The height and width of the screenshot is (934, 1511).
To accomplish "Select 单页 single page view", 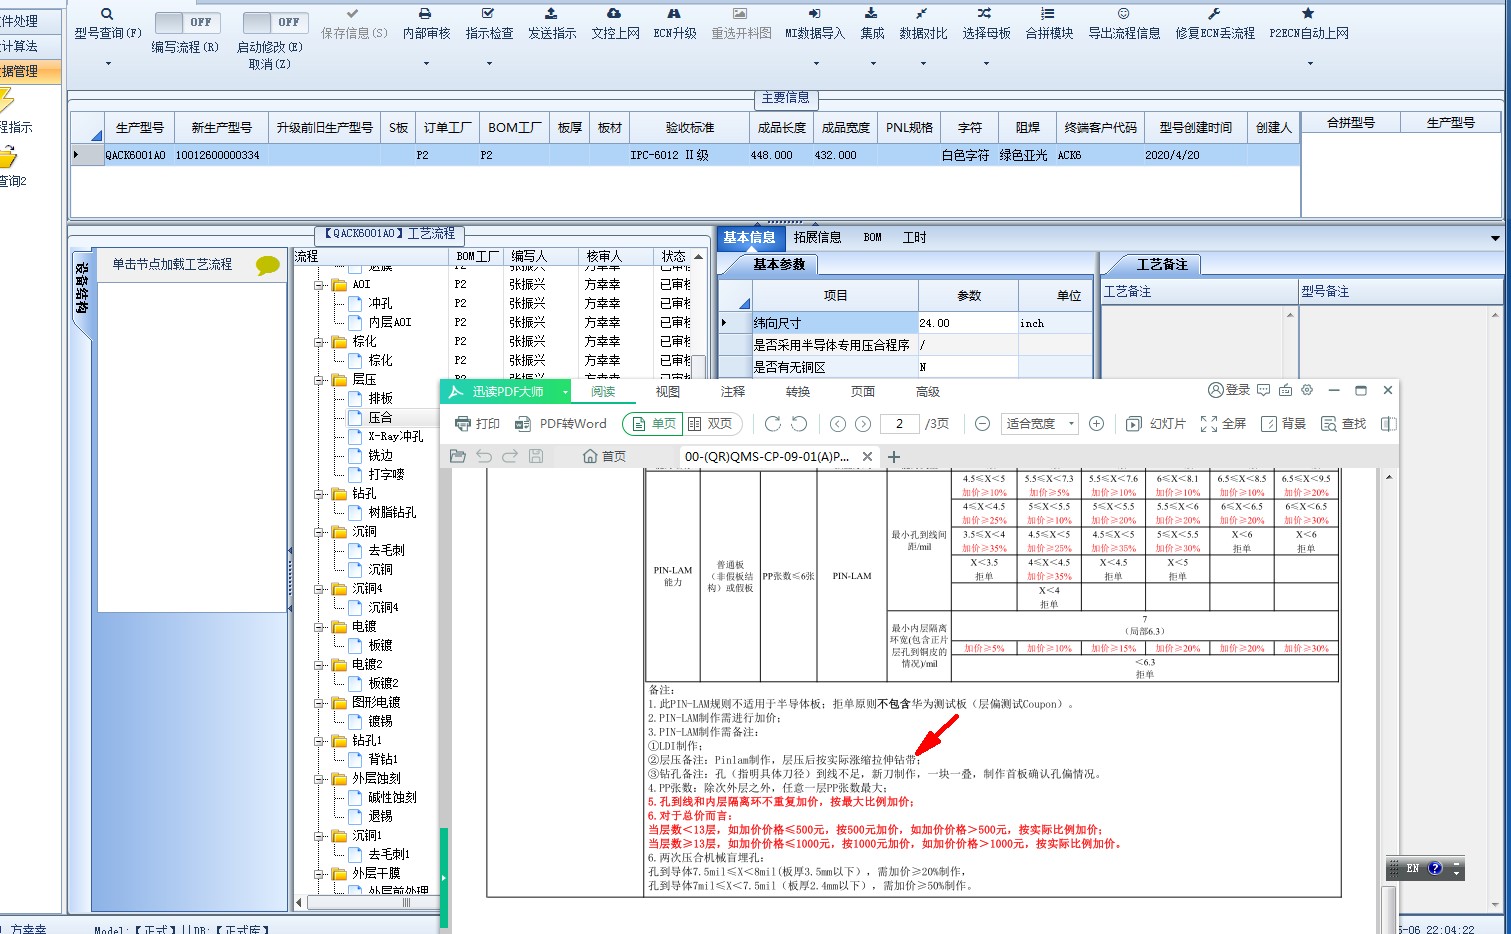I will point(652,424).
